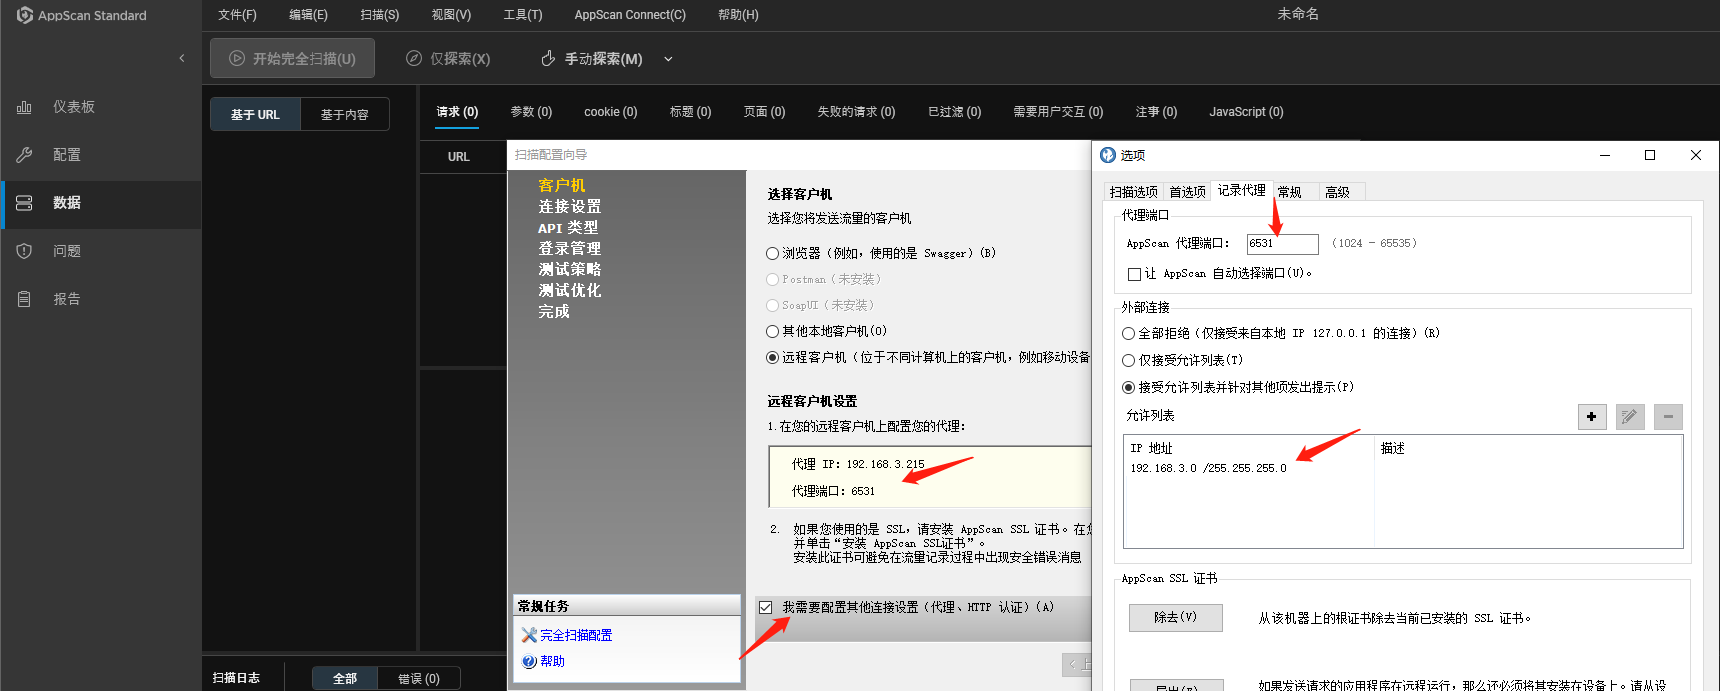Open the 报告 report icon in sidebar
The height and width of the screenshot is (691, 1720).
[x=24, y=299]
